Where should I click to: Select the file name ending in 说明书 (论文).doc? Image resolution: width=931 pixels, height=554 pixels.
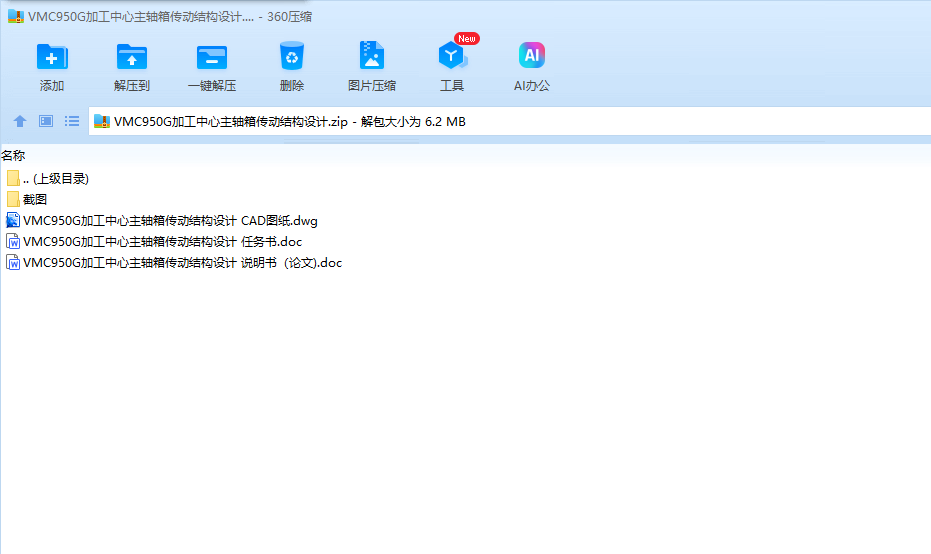[x=182, y=262]
